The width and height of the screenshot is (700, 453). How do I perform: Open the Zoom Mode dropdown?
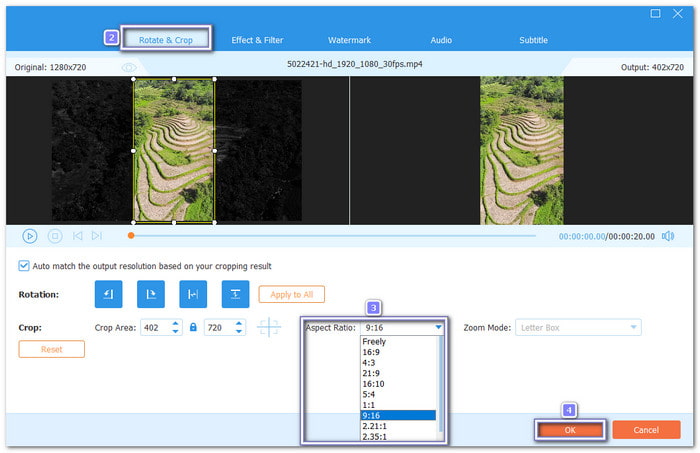click(632, 327)
